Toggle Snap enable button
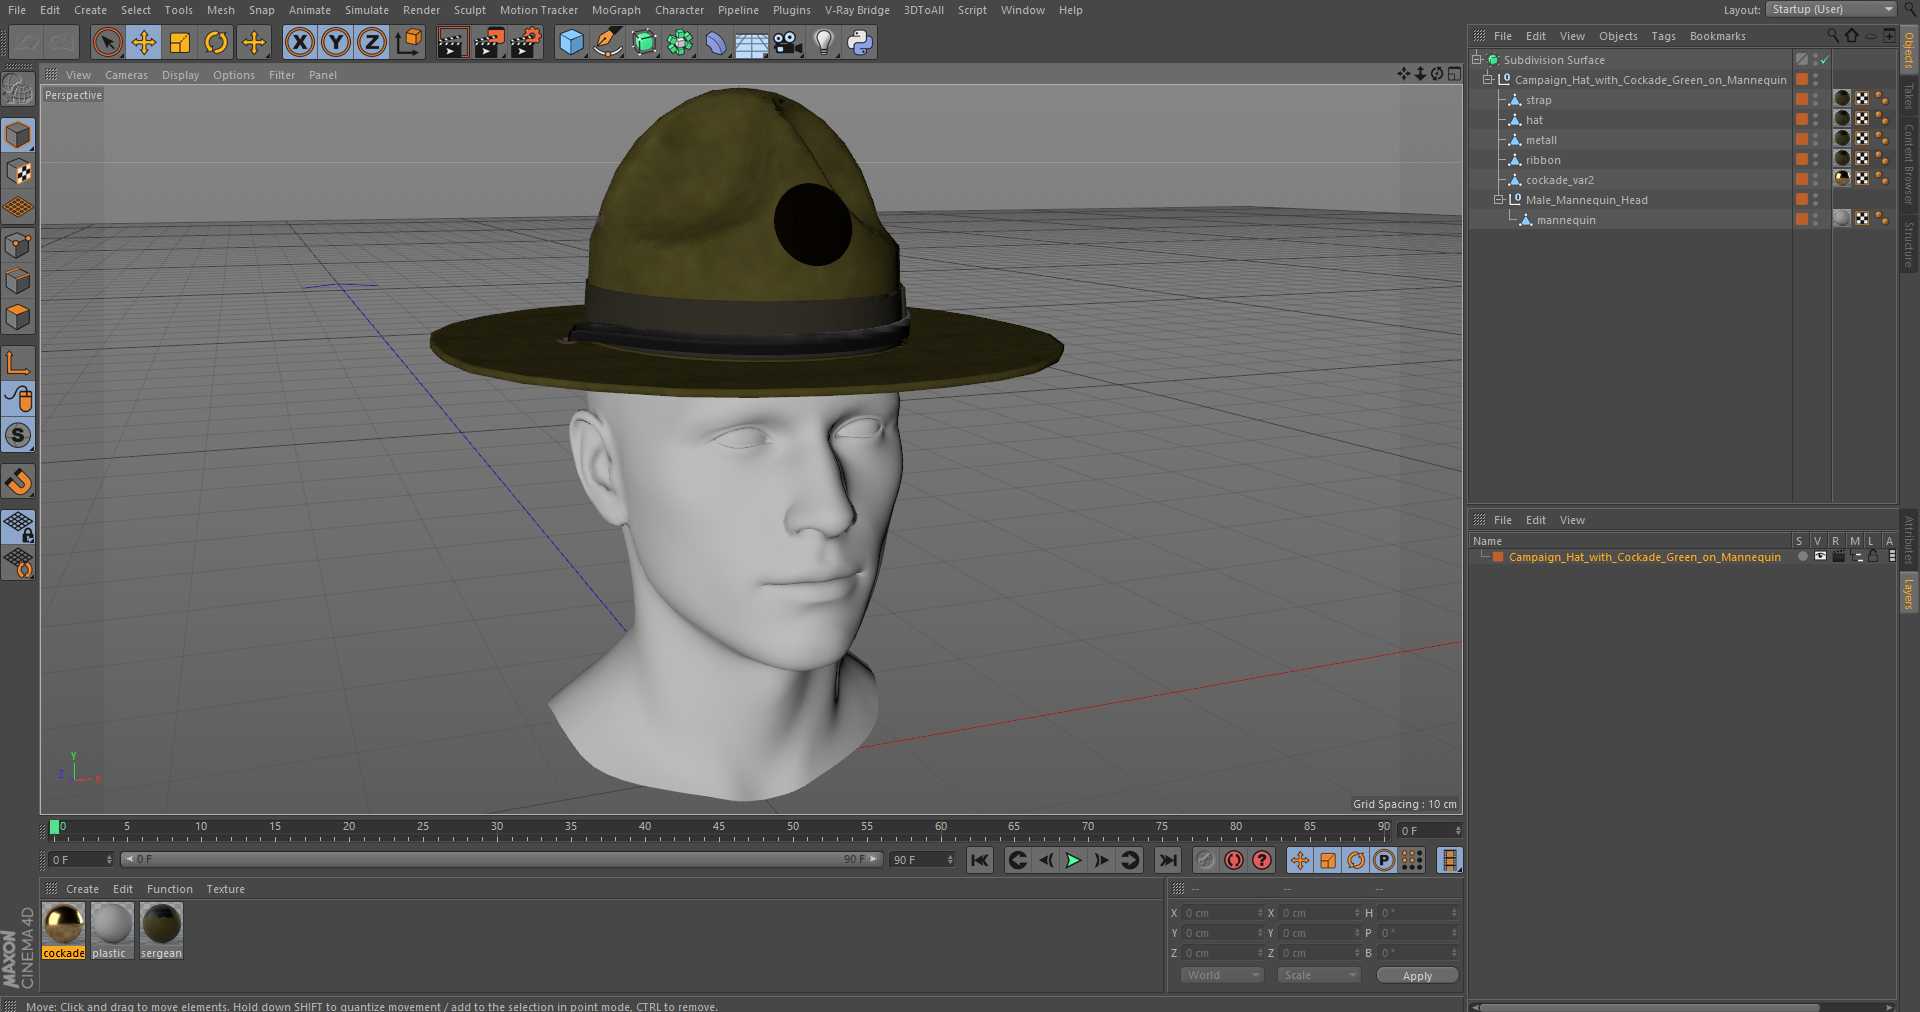This screenshot has width=1920, height=1012. point(18,435)
